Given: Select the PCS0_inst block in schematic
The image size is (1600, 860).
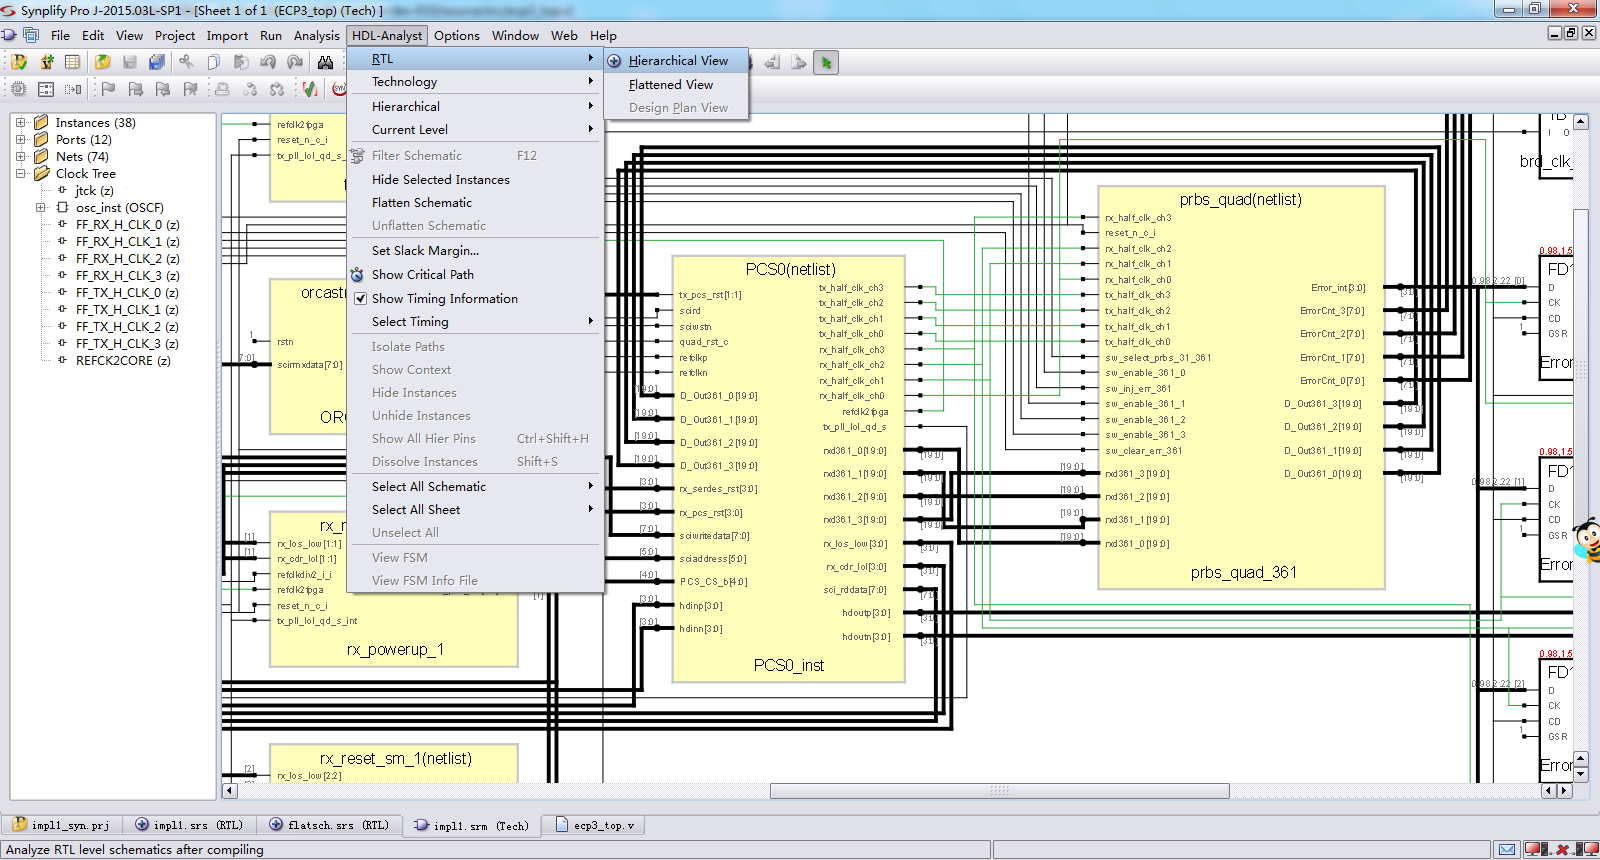Looking at the screenshot, I should click(789, 470).
